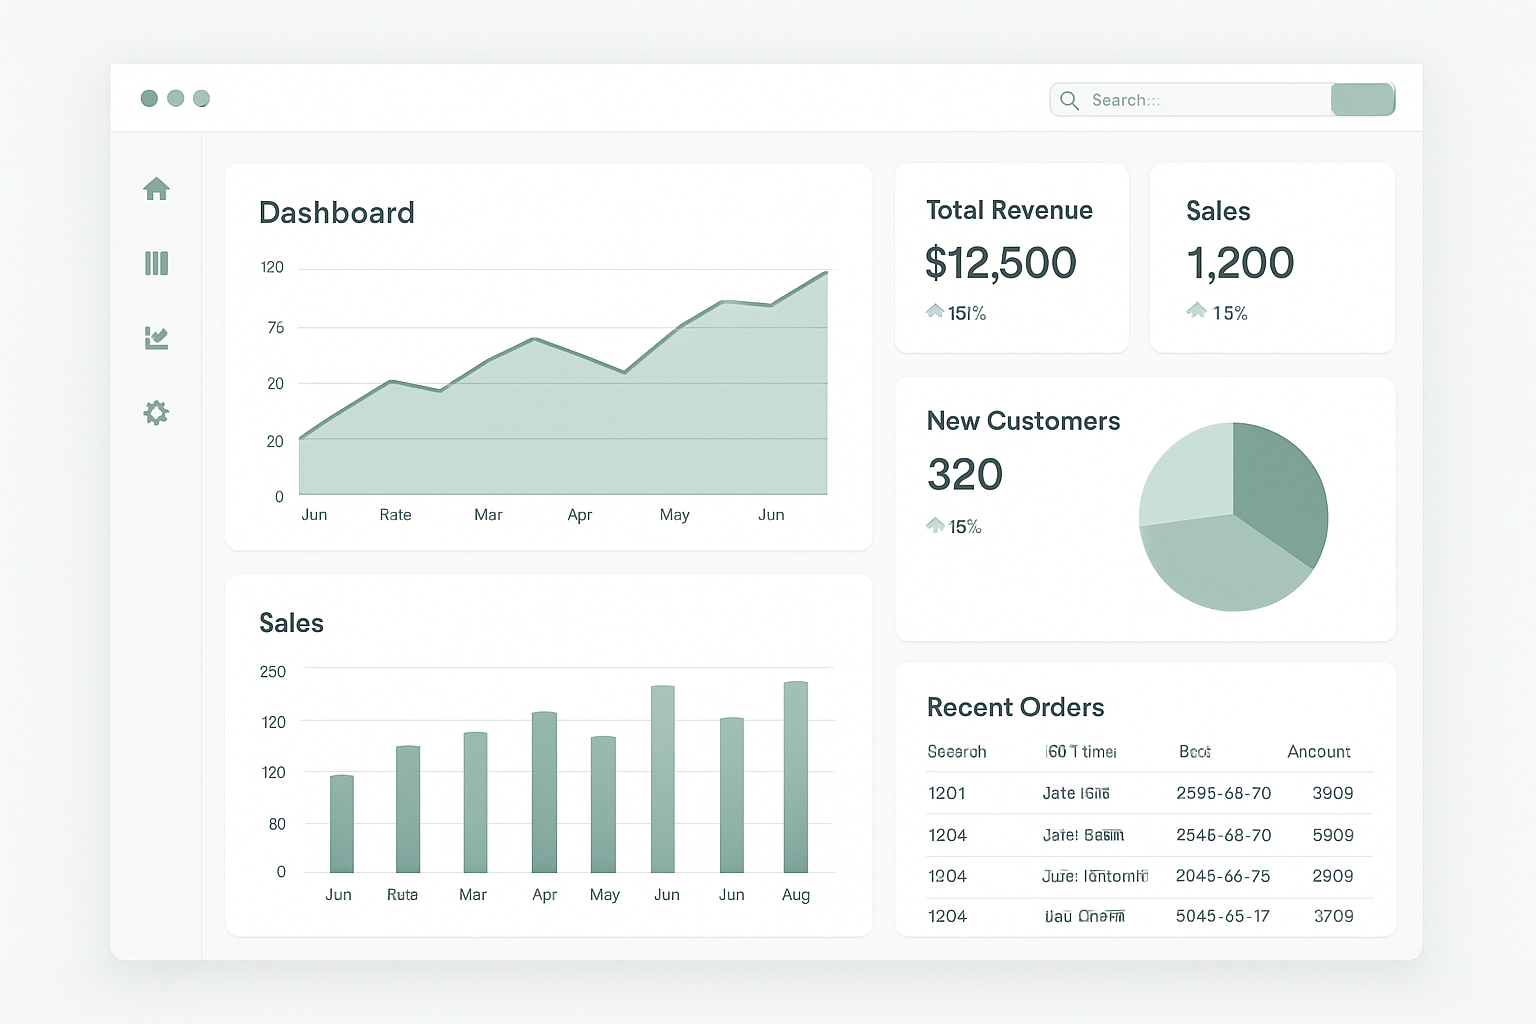Select order 1204 in the 5909 row
The height and width of the screenshot is (1024, 1536).
947,835
